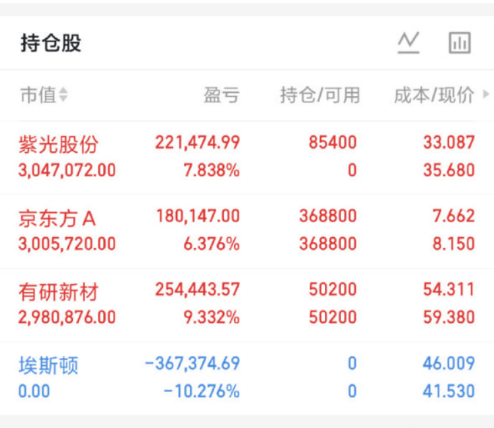This screenshot has height=428, width=494.
Task: Select market value 2,980,876.00
Action: (x=67, y=317)
